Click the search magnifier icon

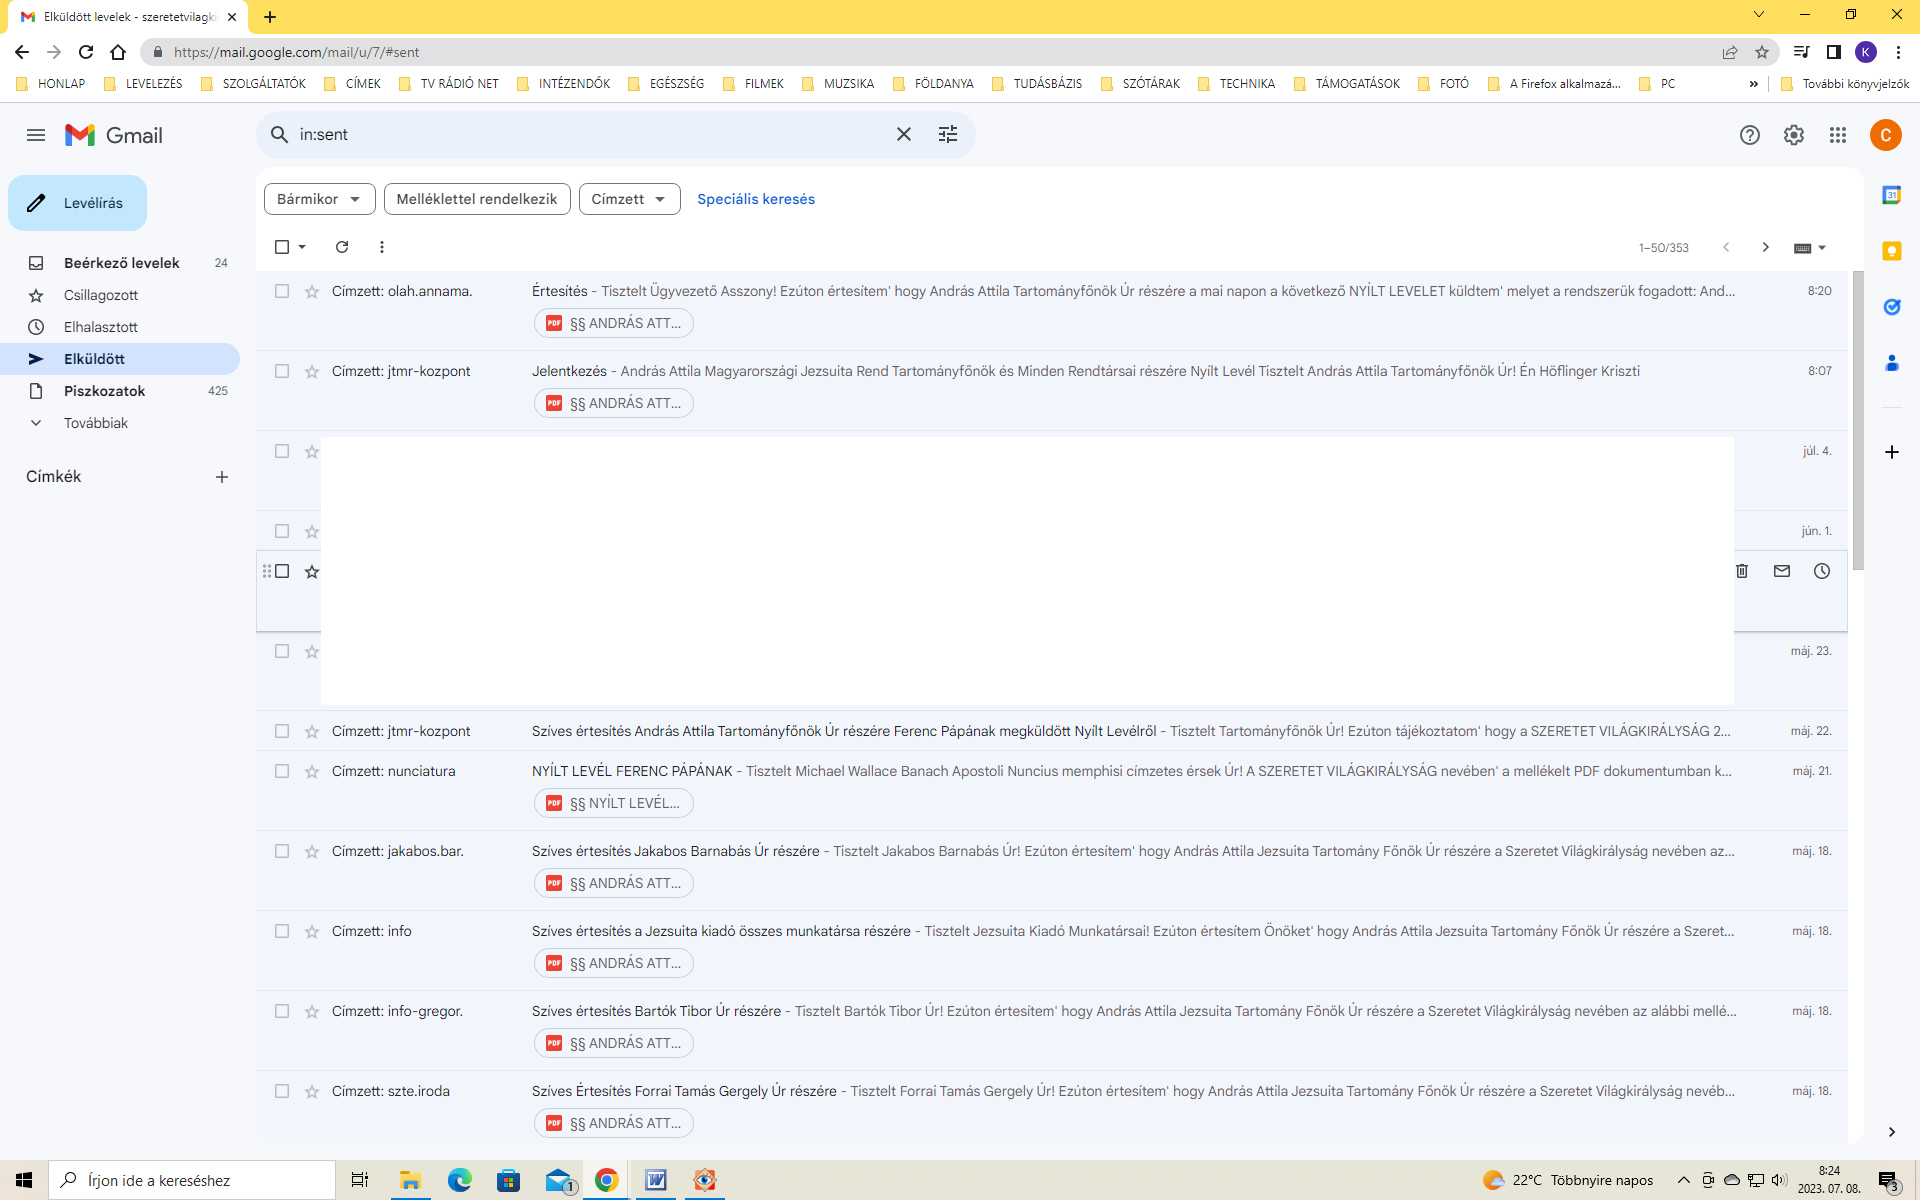(x=280, y=134)
